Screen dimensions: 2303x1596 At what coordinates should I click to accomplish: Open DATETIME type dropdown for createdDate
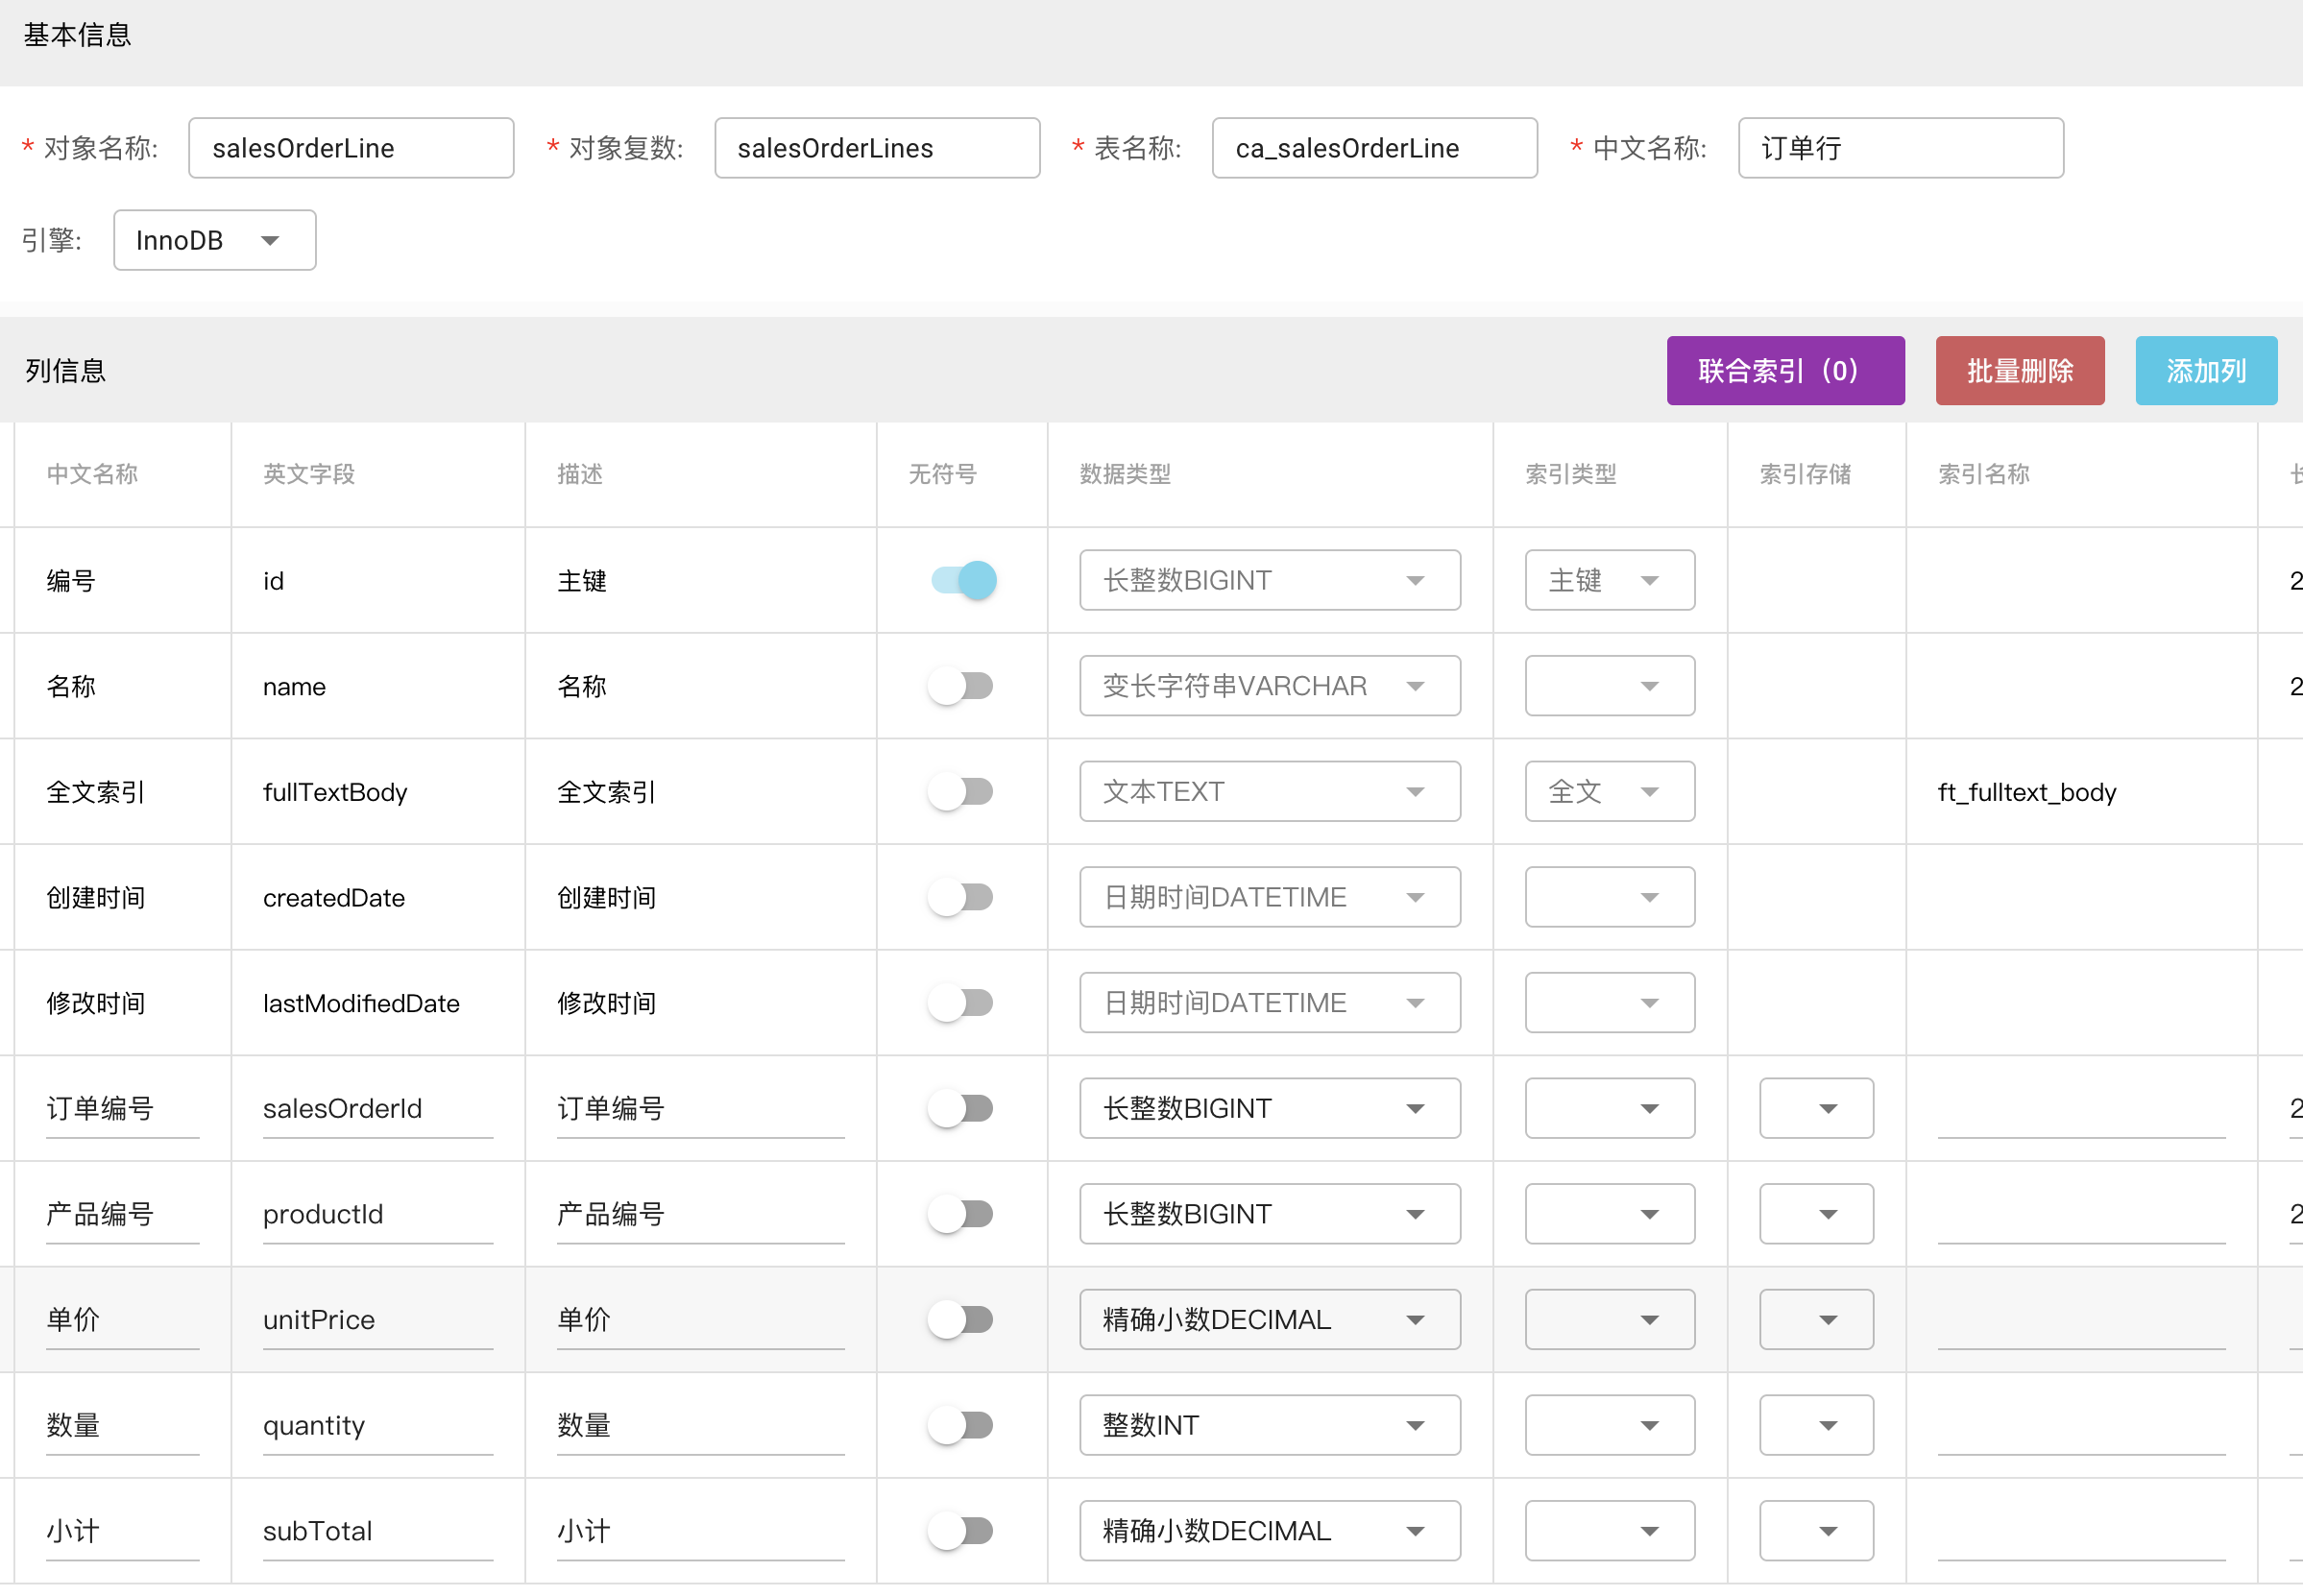coord(1268,897)
